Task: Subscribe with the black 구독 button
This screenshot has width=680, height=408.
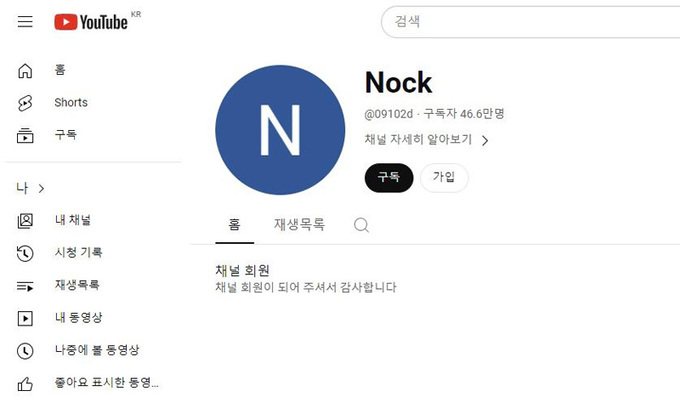Action: [389, 177]
